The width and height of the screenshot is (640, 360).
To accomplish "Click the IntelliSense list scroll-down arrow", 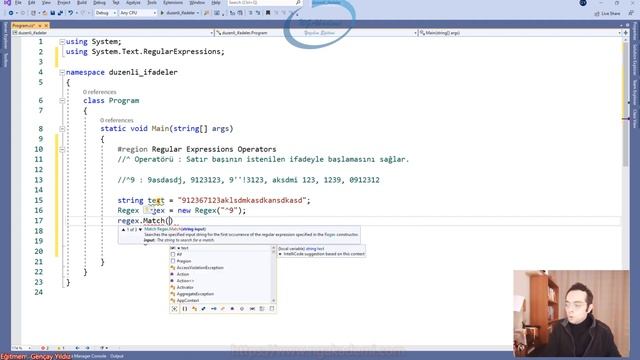I will pyautogui.click(x=273, y=301).
